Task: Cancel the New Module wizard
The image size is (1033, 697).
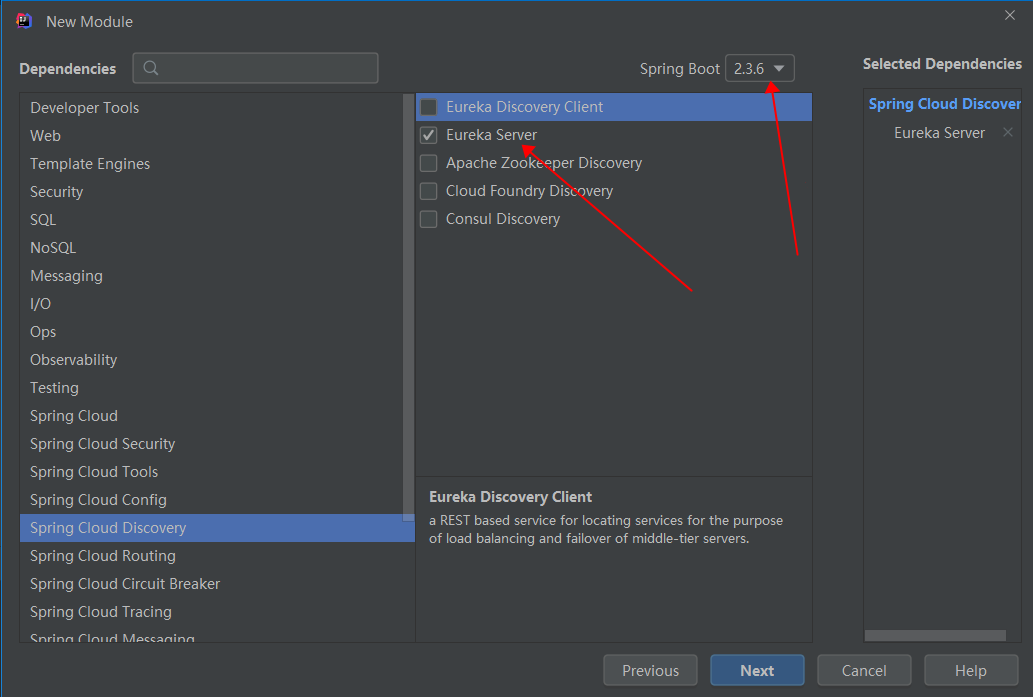Action: click(864, 671)
